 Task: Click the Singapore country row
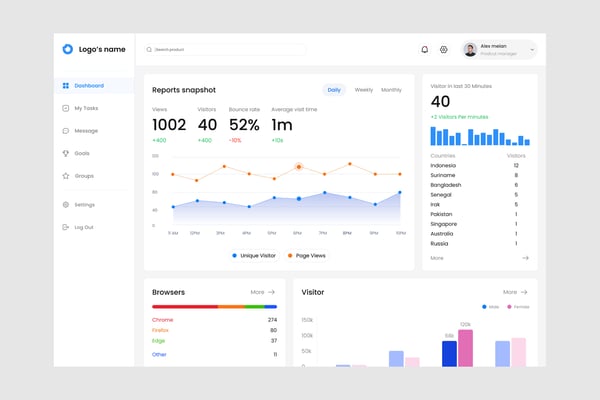pyautogui.click(x=474, y=224)
